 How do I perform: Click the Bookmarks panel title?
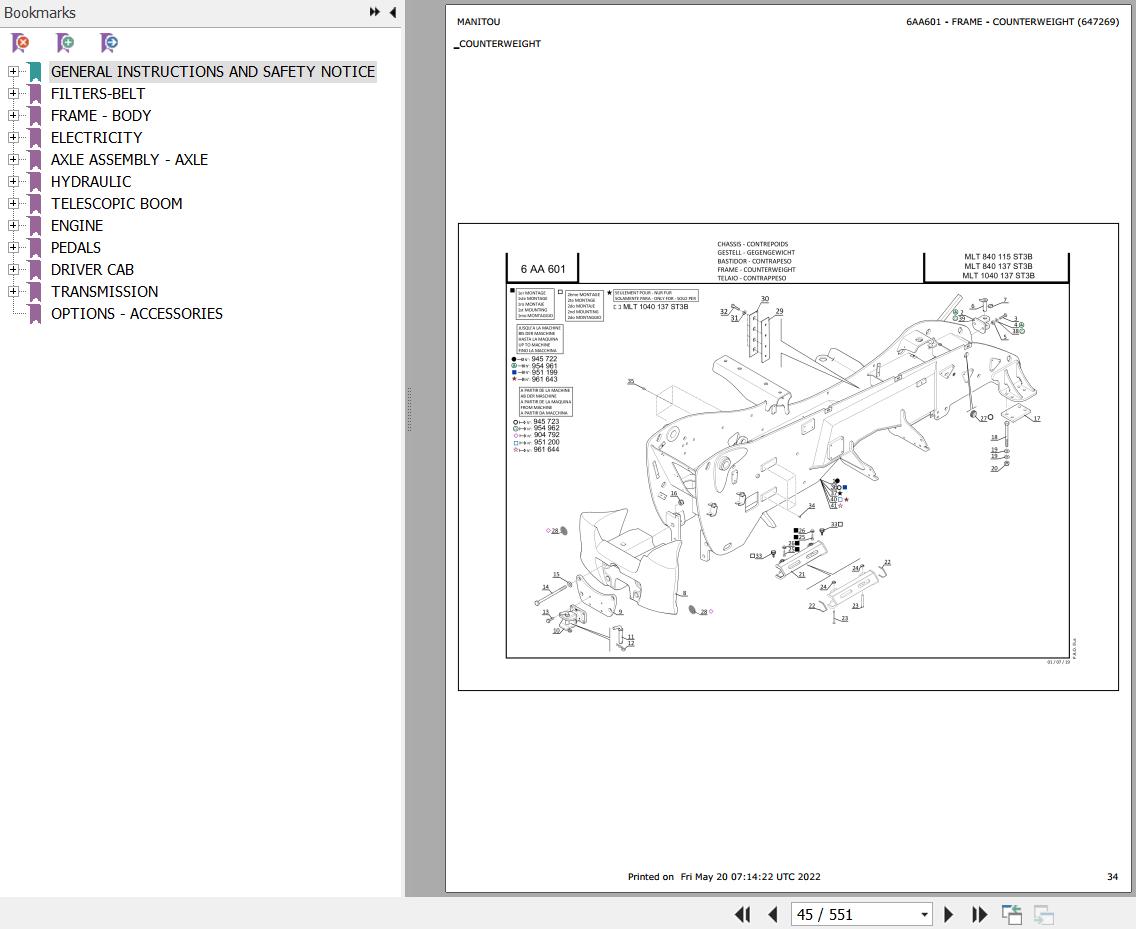pos(40,12)
